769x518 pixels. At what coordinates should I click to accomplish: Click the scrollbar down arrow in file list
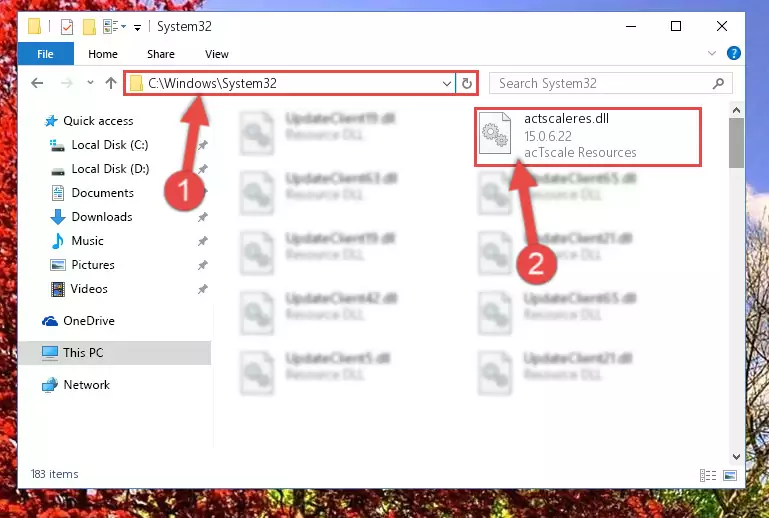pyautogui.click(x=736, y=457)
